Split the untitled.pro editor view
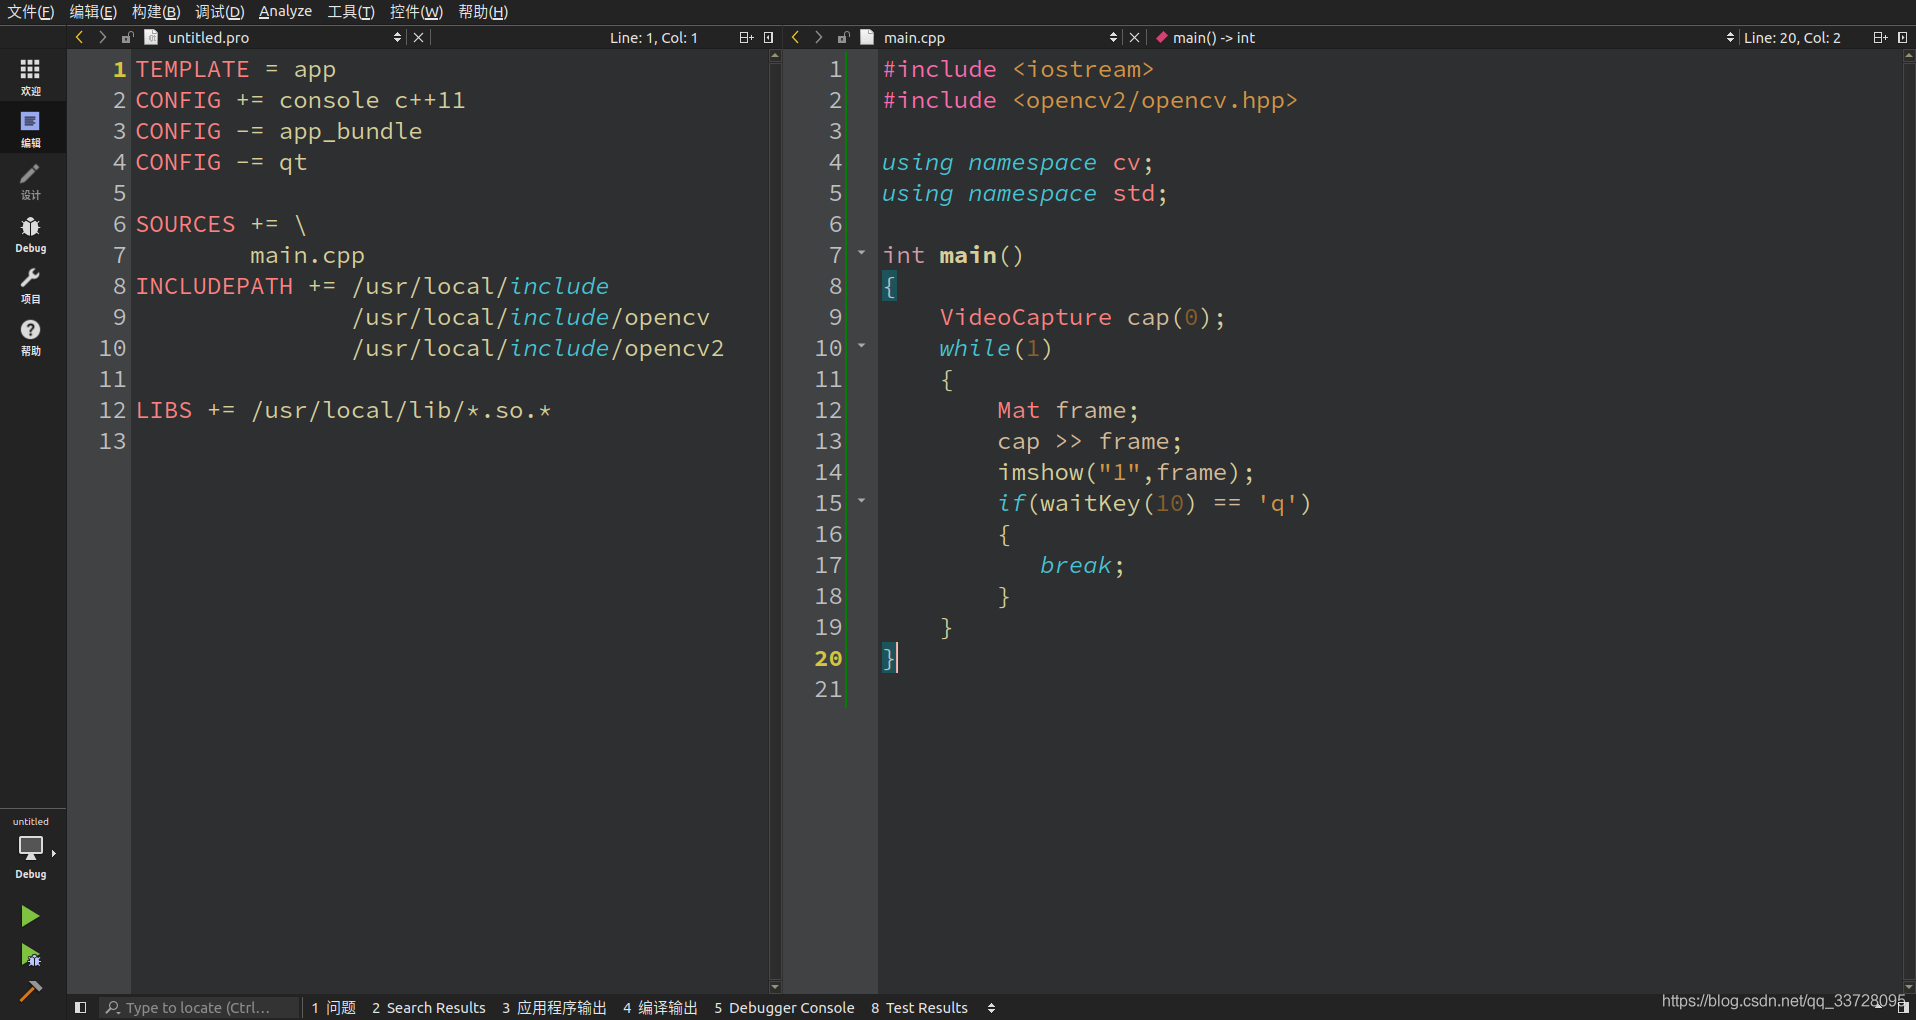 click(746, 37)
